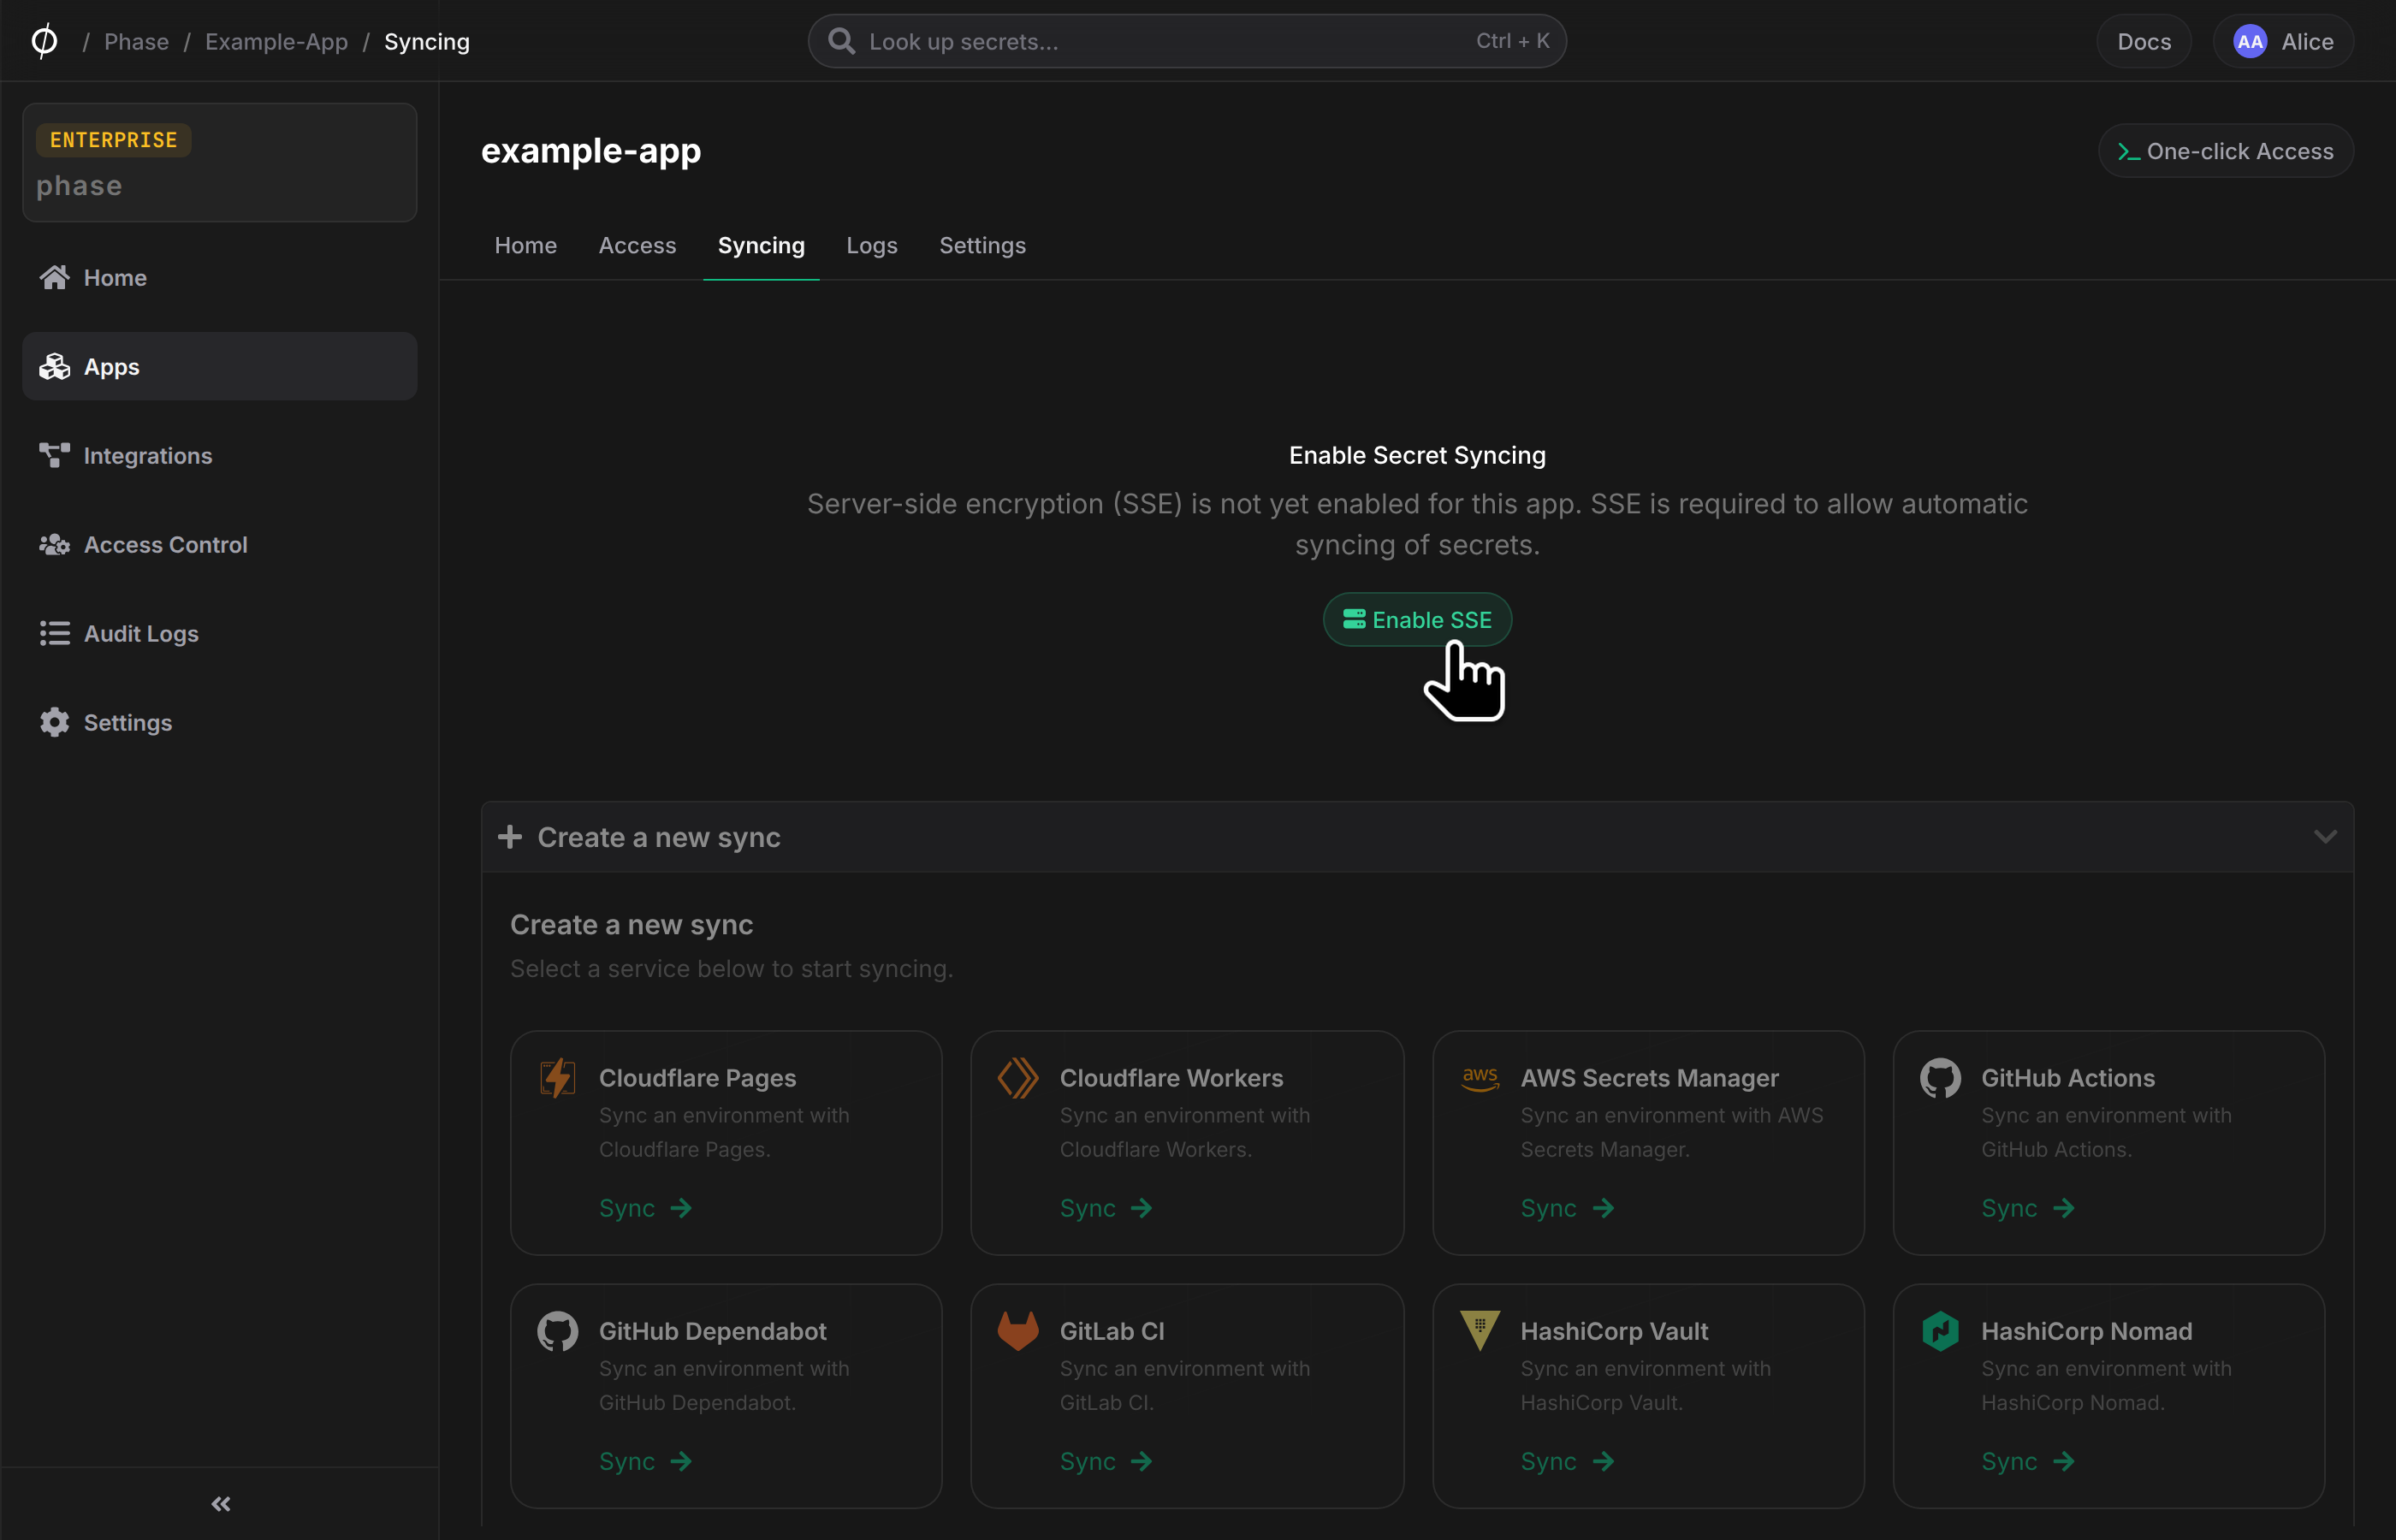Open Access Control in the sidebar
This screenshot has height=1540, width=2396.
click(220, 544)
